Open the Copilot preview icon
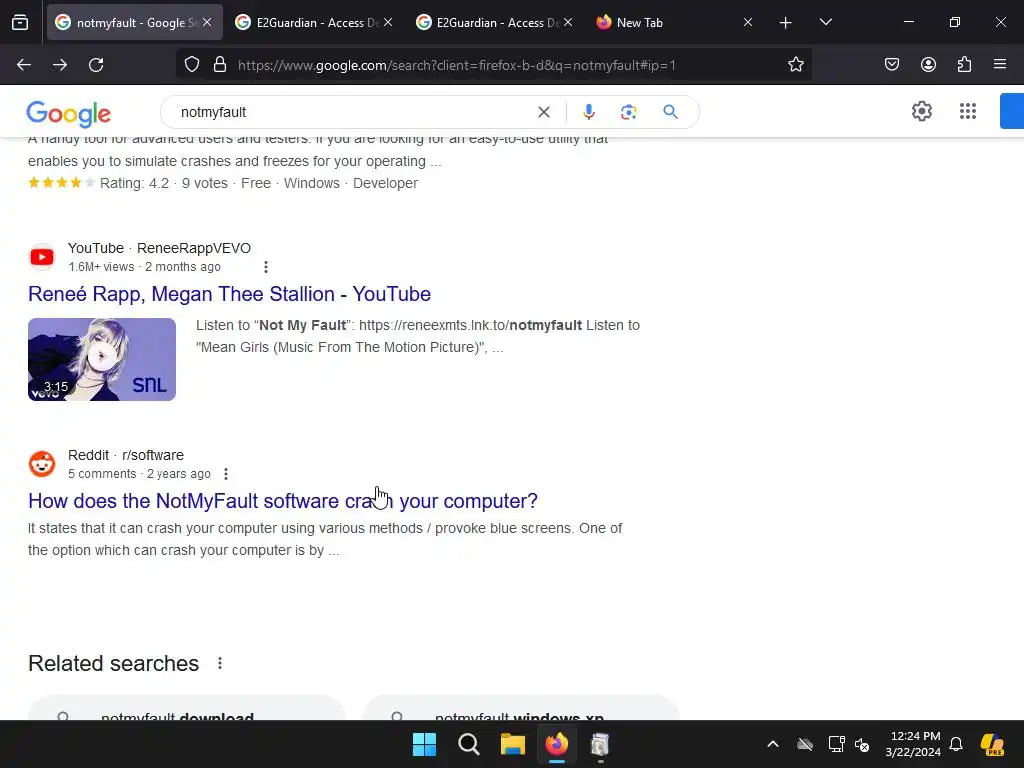Viewport: 1024px width, 768px height. pos(993,744)
